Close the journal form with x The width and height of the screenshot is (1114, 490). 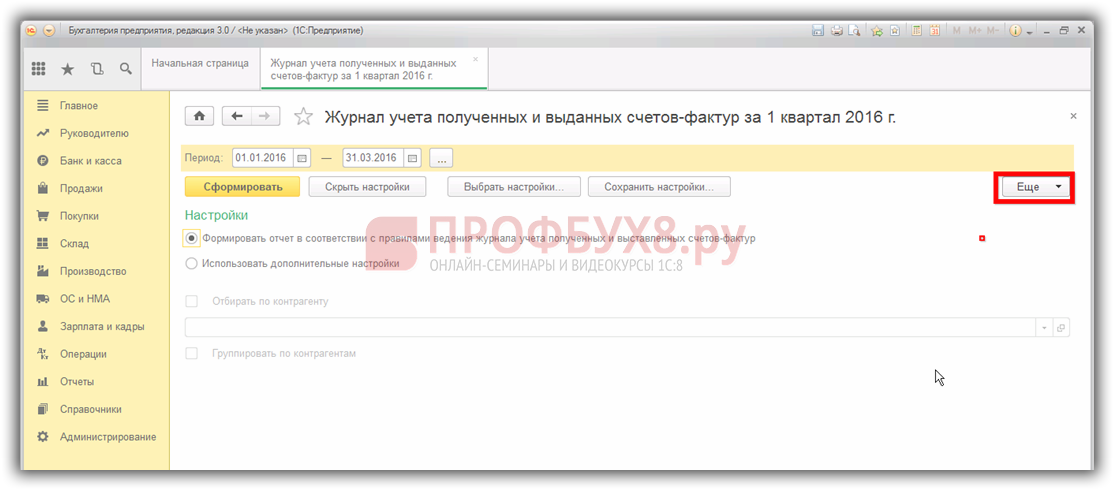pos(1074,116)
